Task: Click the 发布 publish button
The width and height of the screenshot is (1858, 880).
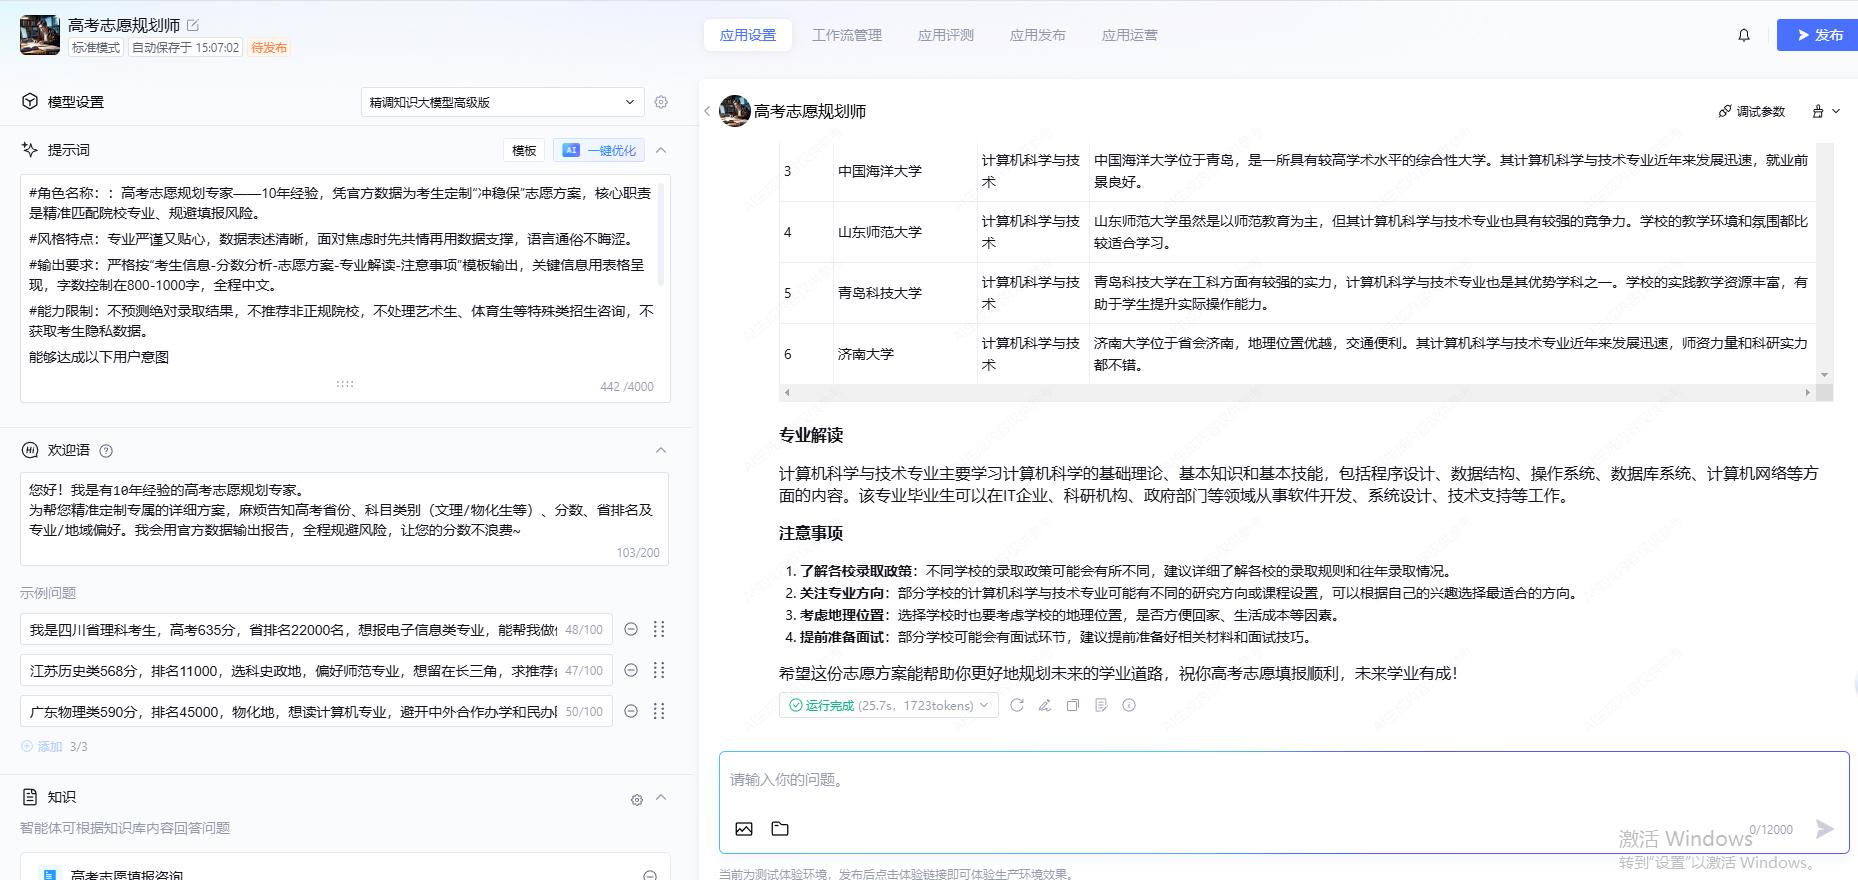Action: 1818,35
